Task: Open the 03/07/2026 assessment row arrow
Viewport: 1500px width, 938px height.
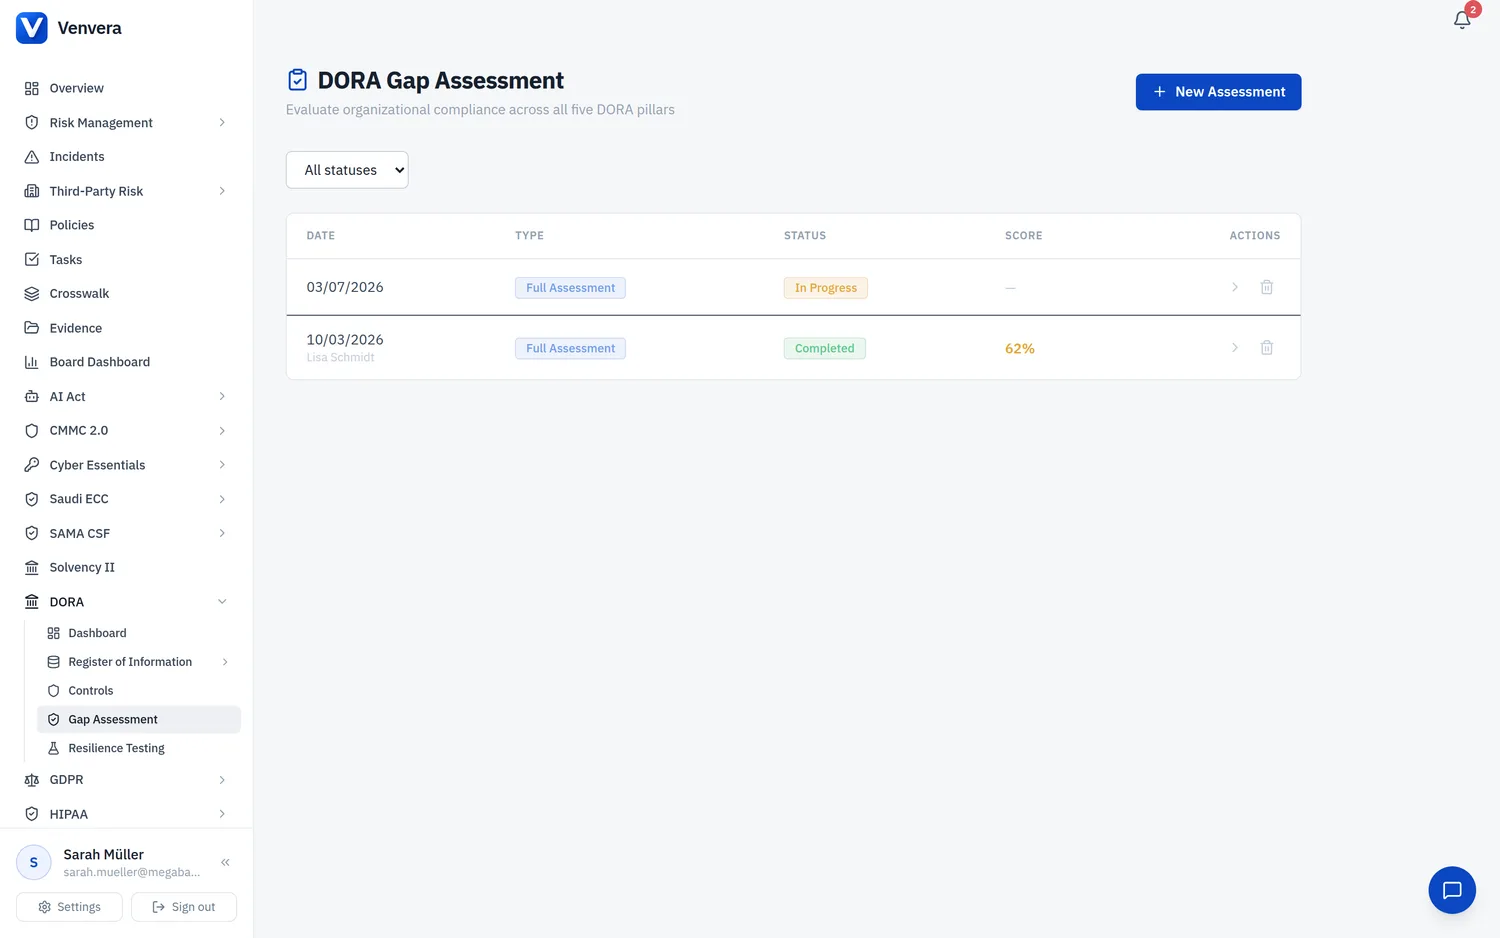Action: point(1235,287)
